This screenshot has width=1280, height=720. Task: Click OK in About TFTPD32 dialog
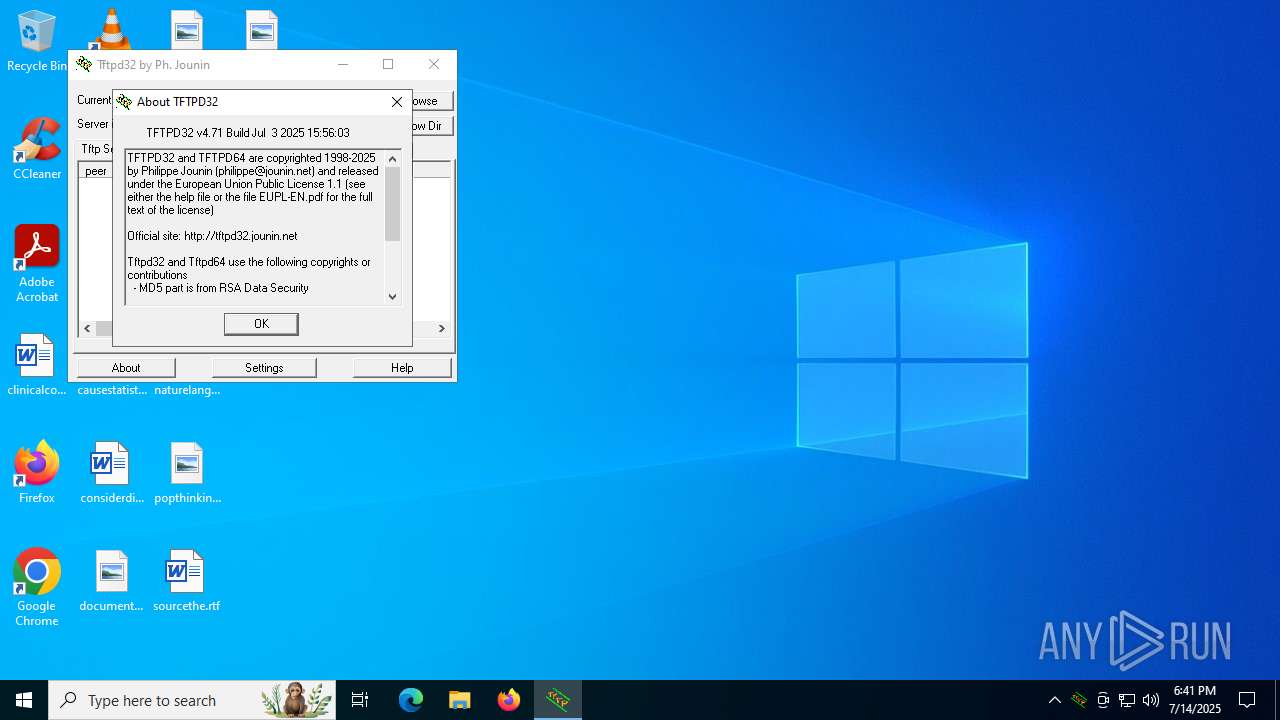tap(261, 324)
